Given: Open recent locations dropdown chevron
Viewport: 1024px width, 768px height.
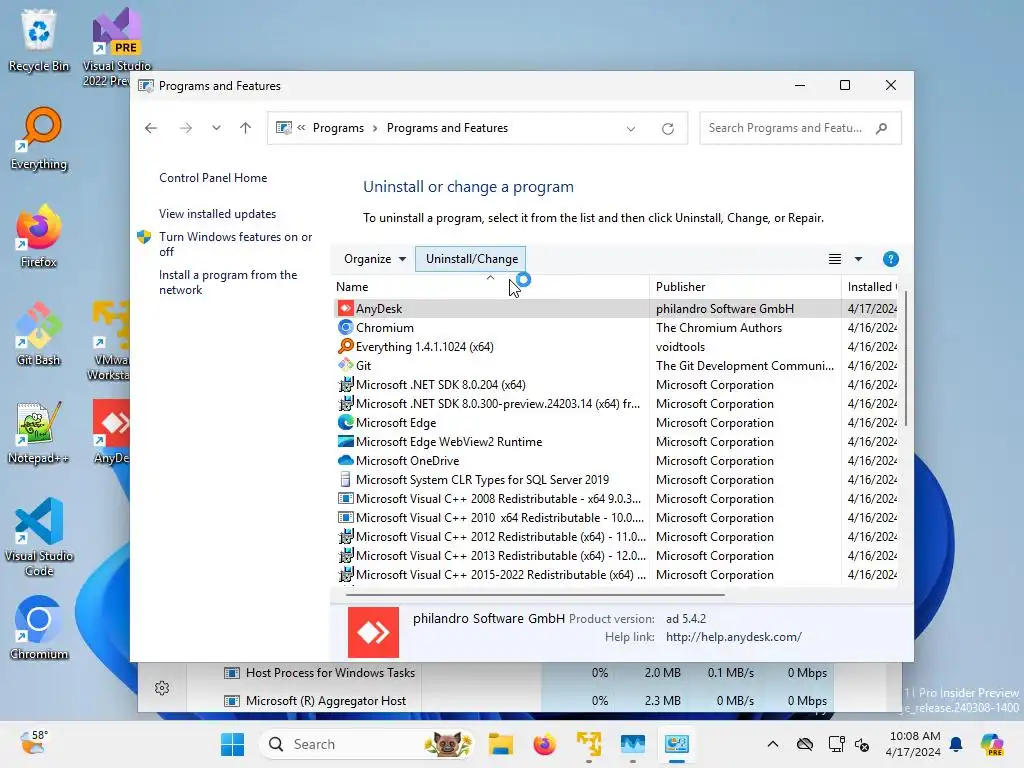Looking at the screenshot, I should pos(216,128).
